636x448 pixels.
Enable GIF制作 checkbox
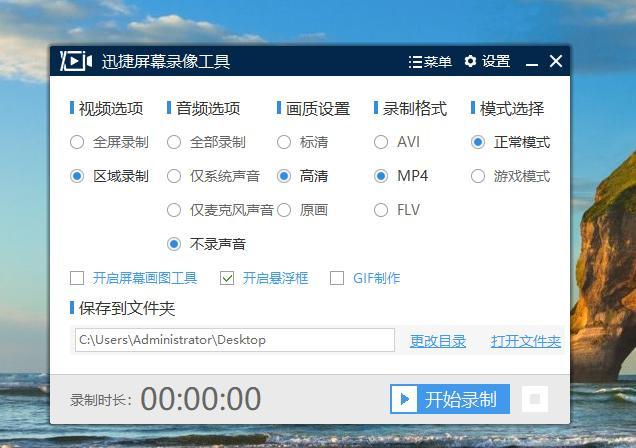pyautogui.click(x=337, y=279)
